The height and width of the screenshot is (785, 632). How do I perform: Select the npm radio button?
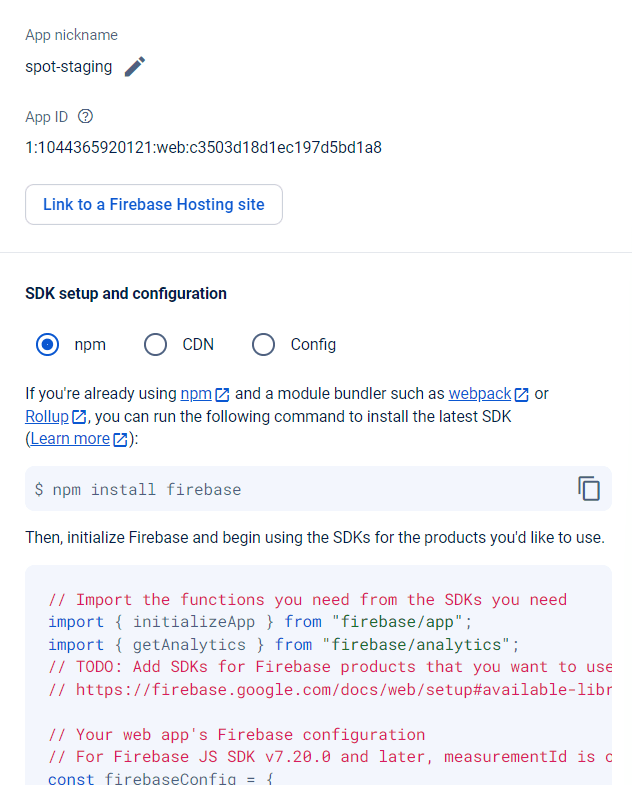(48, 344)
